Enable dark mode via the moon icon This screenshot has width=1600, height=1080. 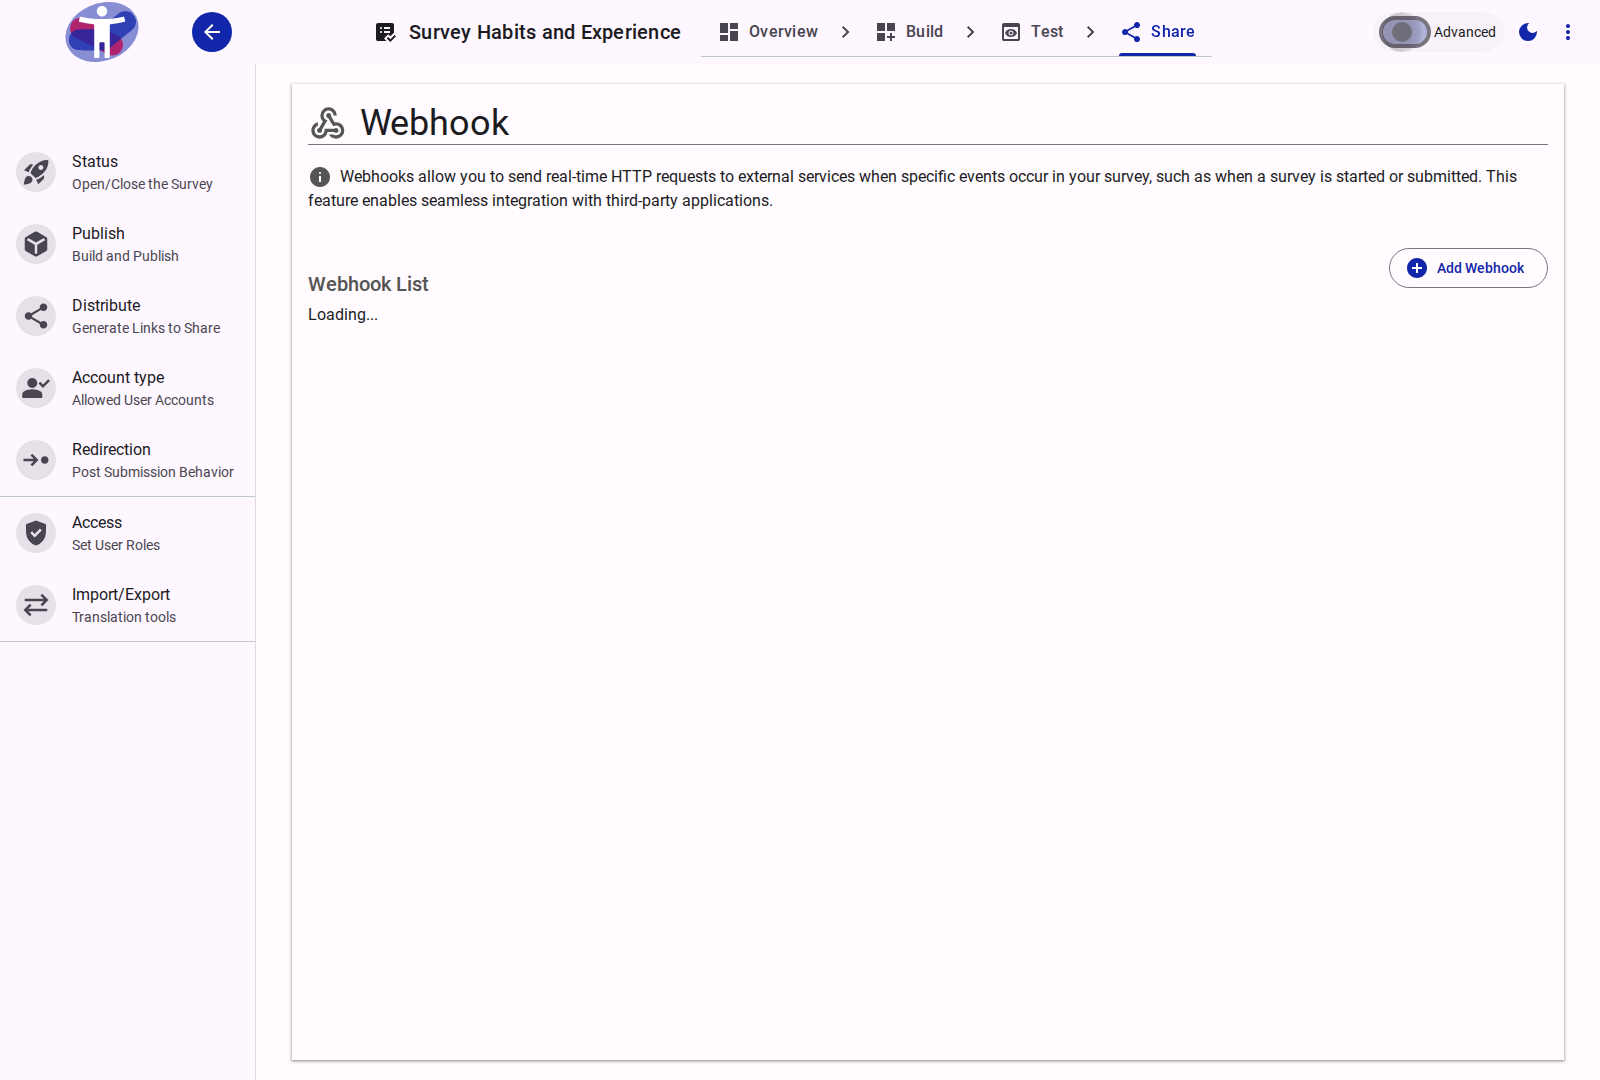1528,32
